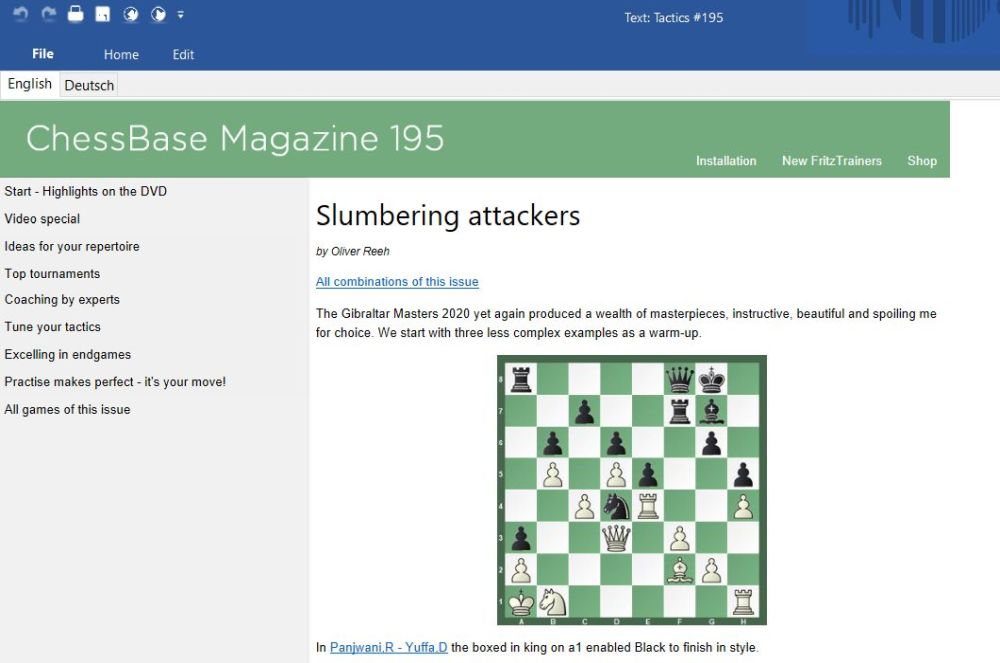Click the white queen on the chessboard

point(615,539)
